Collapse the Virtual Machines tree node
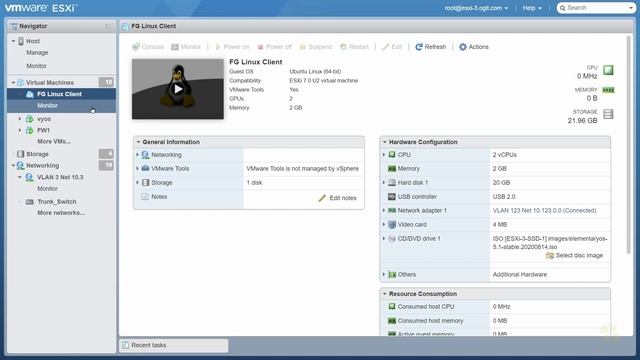This screenshot has width=640, height=360. (13, 82)
